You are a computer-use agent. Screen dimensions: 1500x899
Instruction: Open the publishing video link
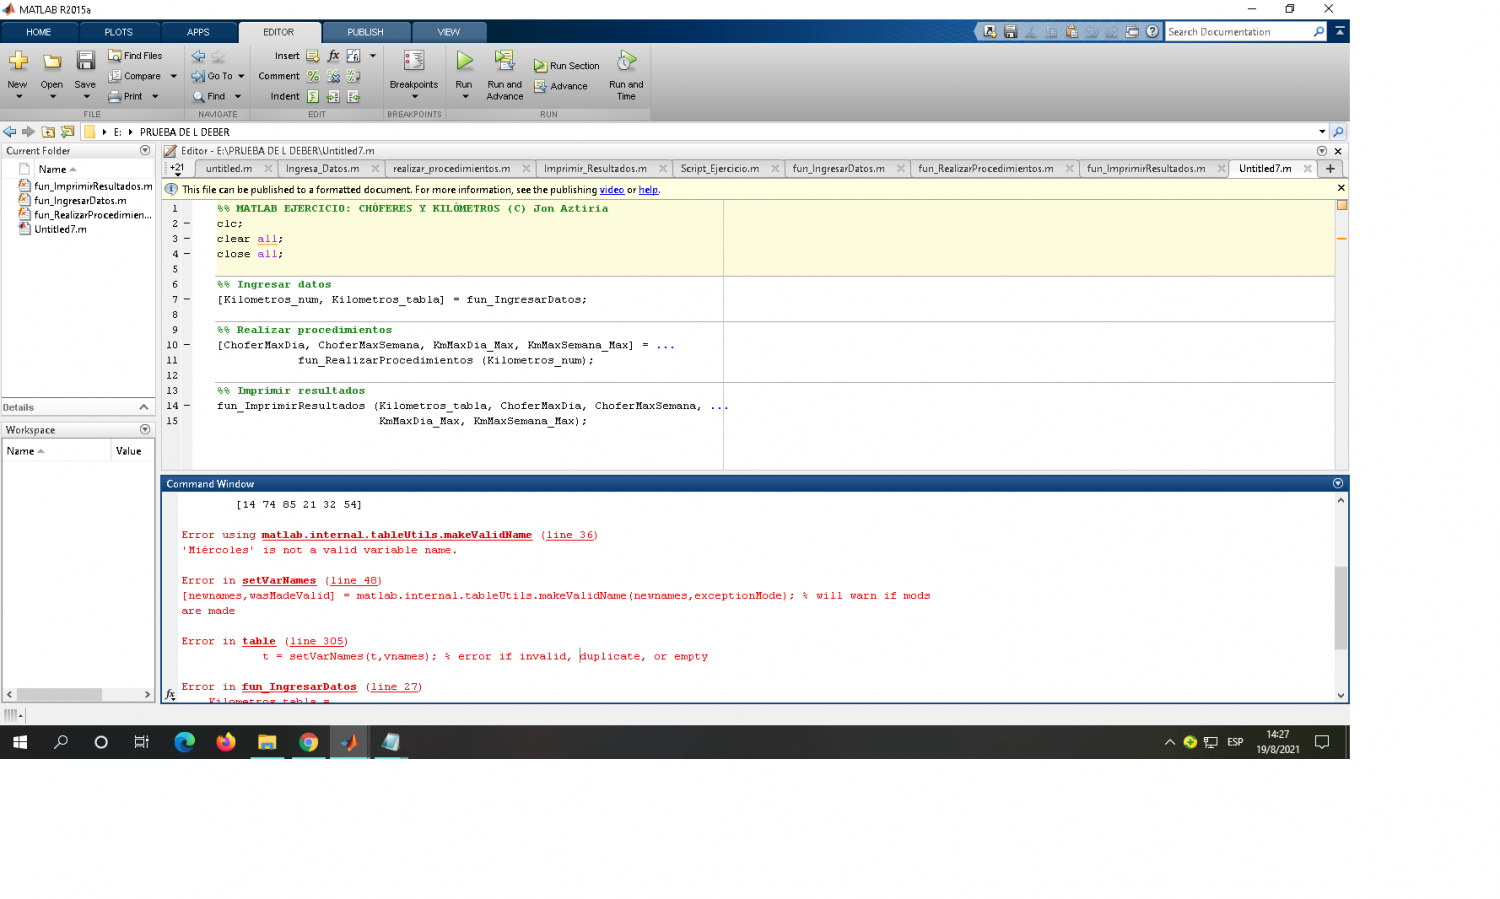612,190
